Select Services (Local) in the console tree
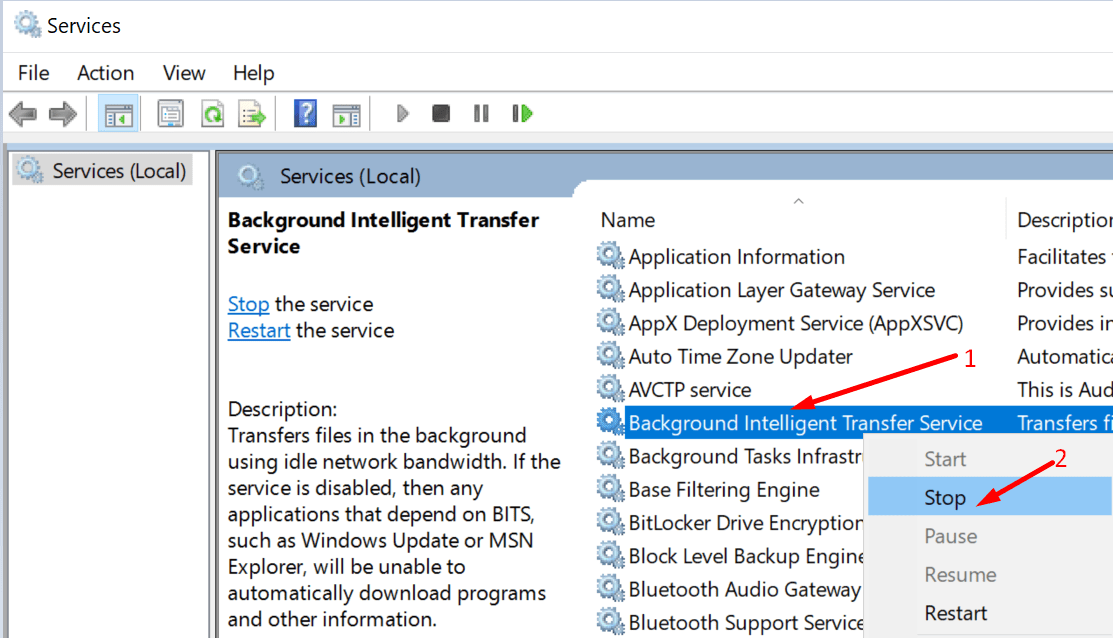This screenshot has width=1113, height=638. [x=118, y=171]
